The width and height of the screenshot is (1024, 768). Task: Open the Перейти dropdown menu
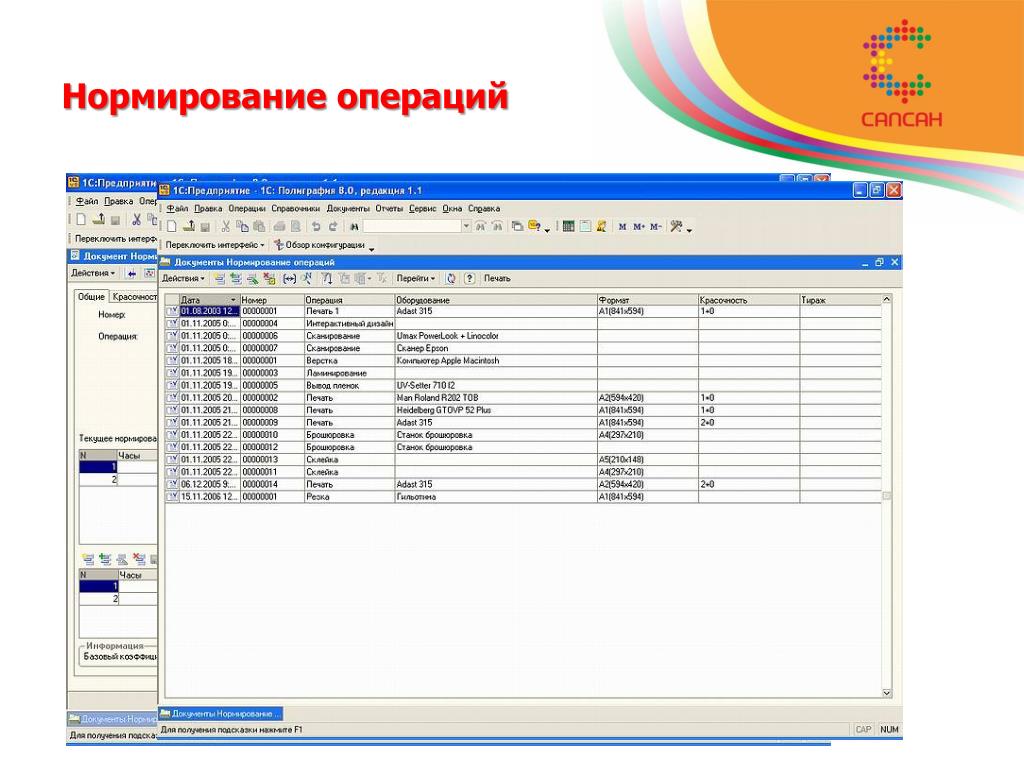[415, 279]
